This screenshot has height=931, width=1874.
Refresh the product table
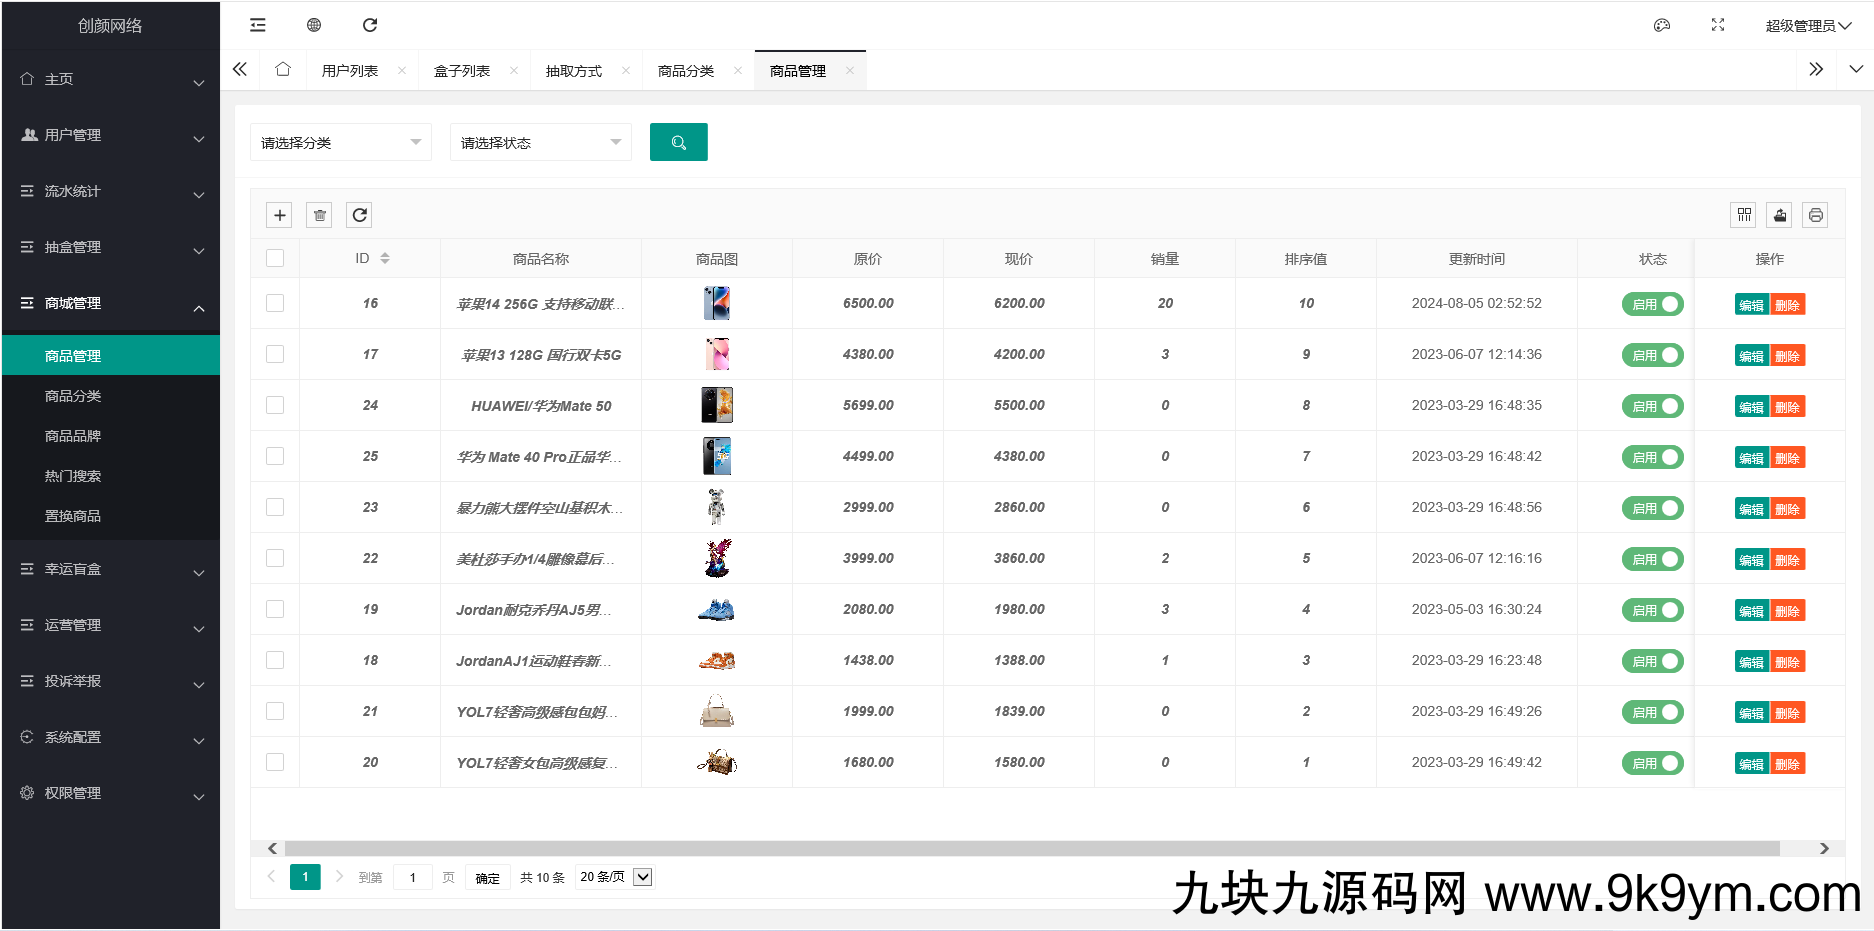(x=359, y=214)
